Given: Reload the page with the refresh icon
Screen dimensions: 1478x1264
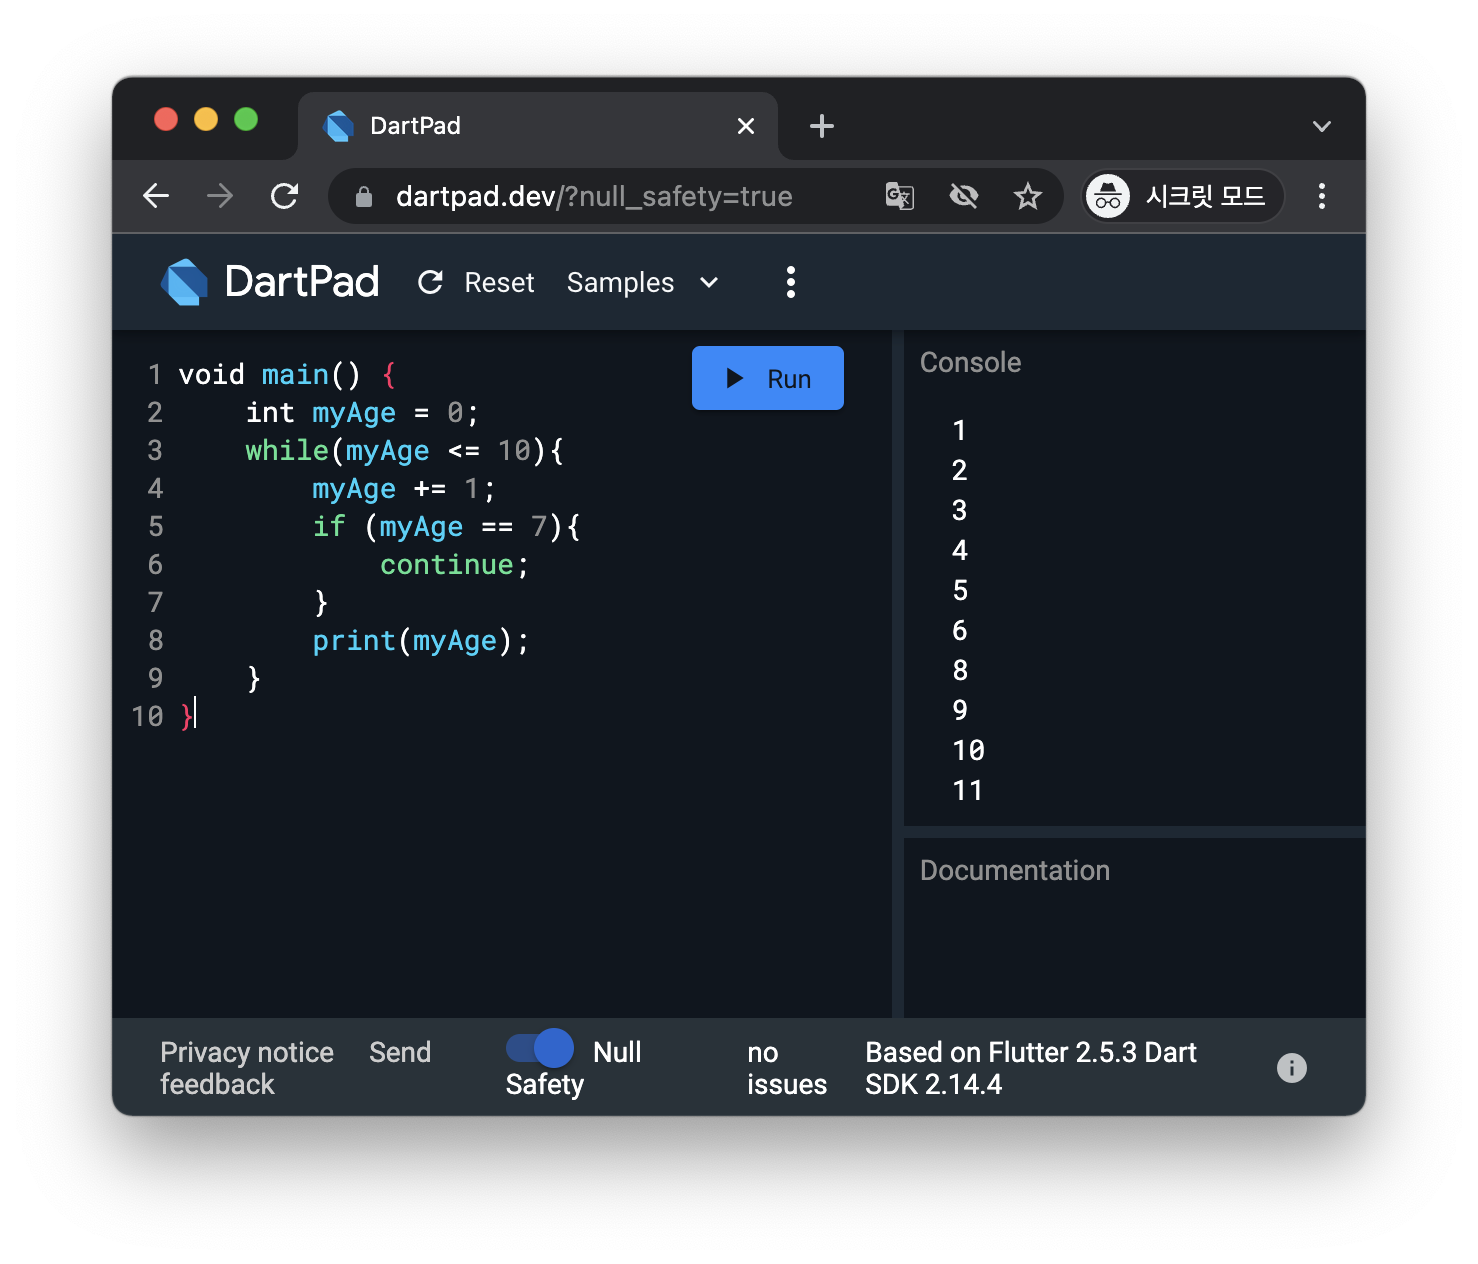Looking at the screenshot, I should 285,196.
